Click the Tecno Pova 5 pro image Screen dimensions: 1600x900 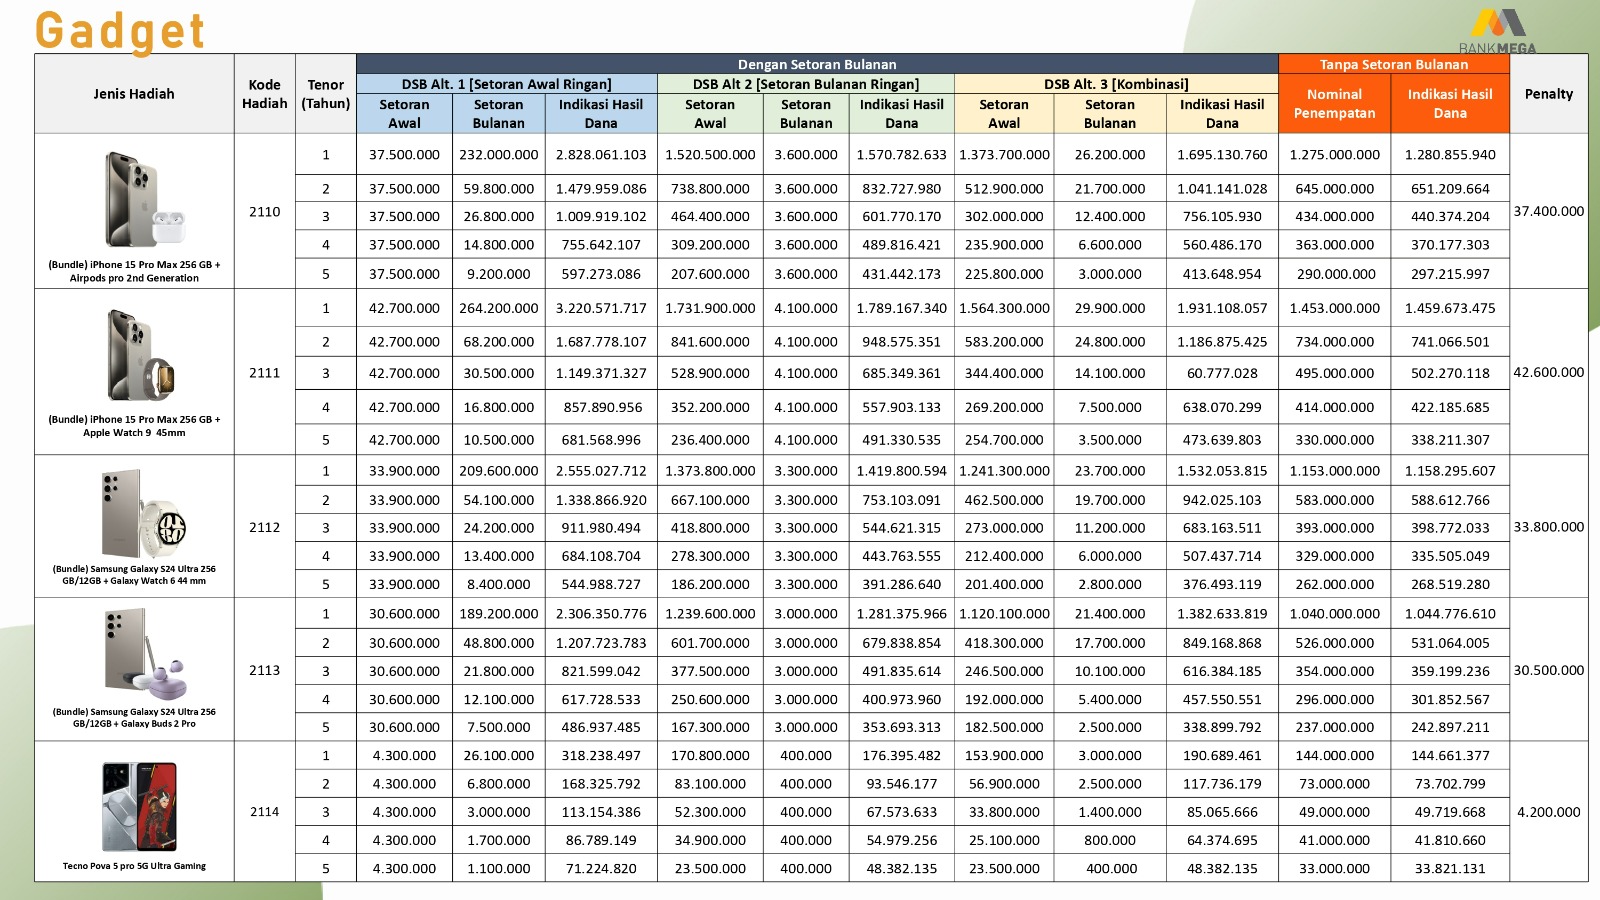coord(139,806)
